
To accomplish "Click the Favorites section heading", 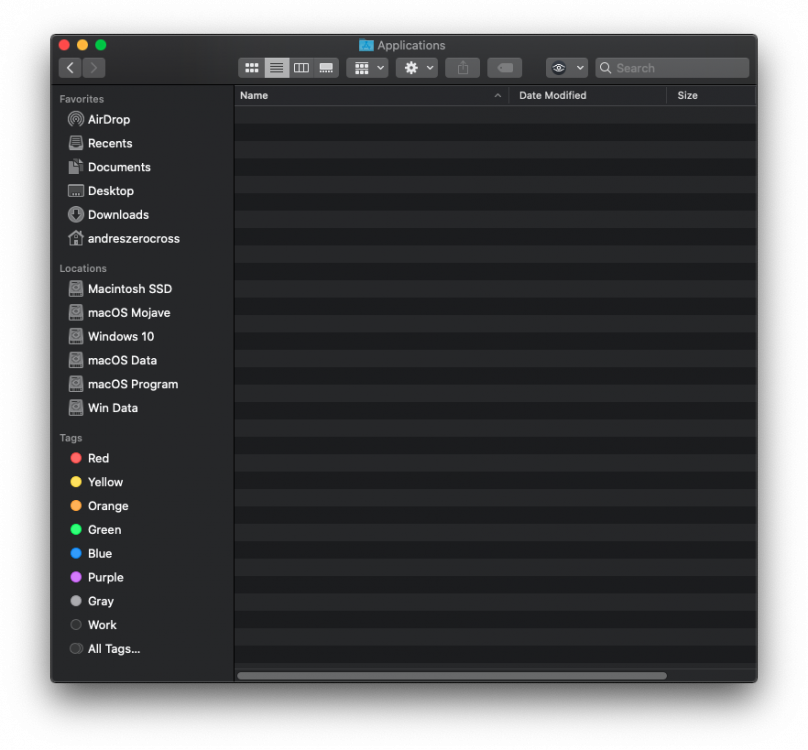I will [x=81, y=99].
